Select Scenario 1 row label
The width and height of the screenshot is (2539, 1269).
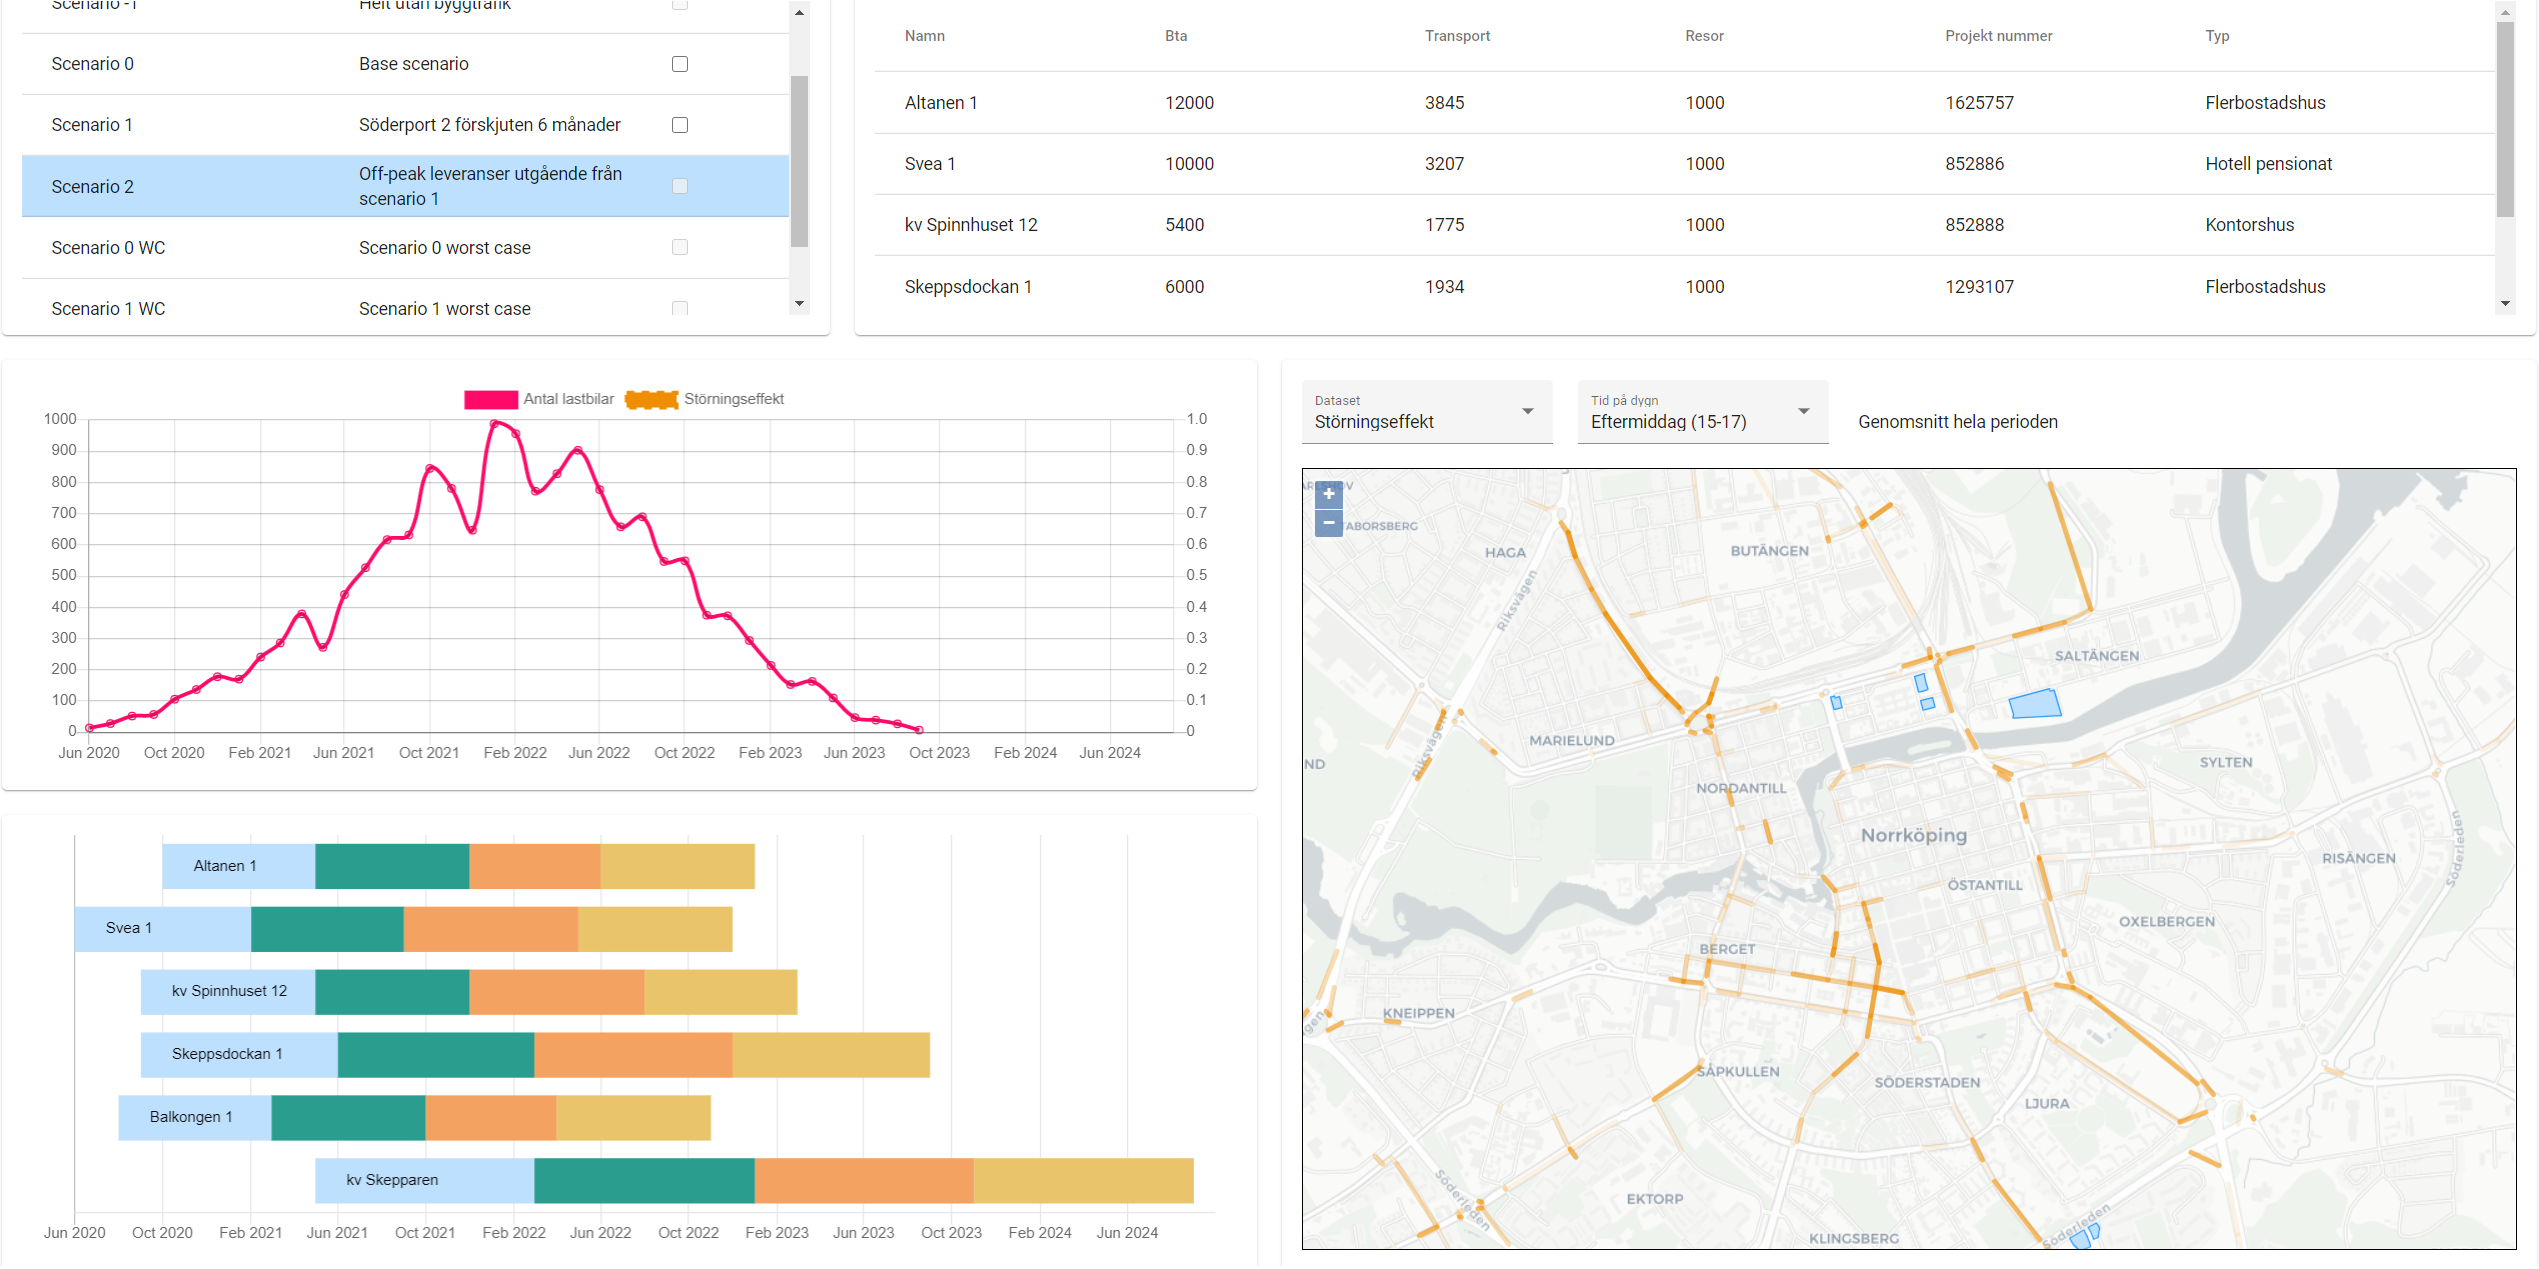pos(92,125)
